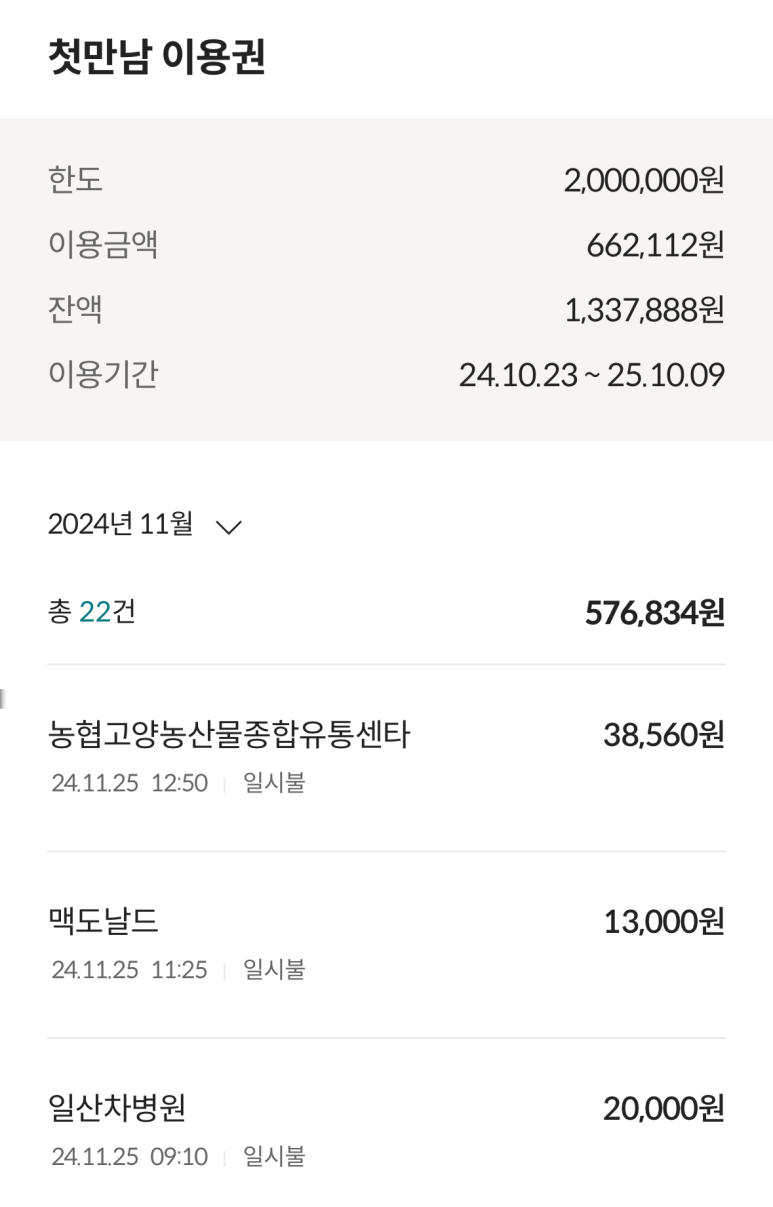Open the 2024년 11월 month picker

click(x=121, y=524)
